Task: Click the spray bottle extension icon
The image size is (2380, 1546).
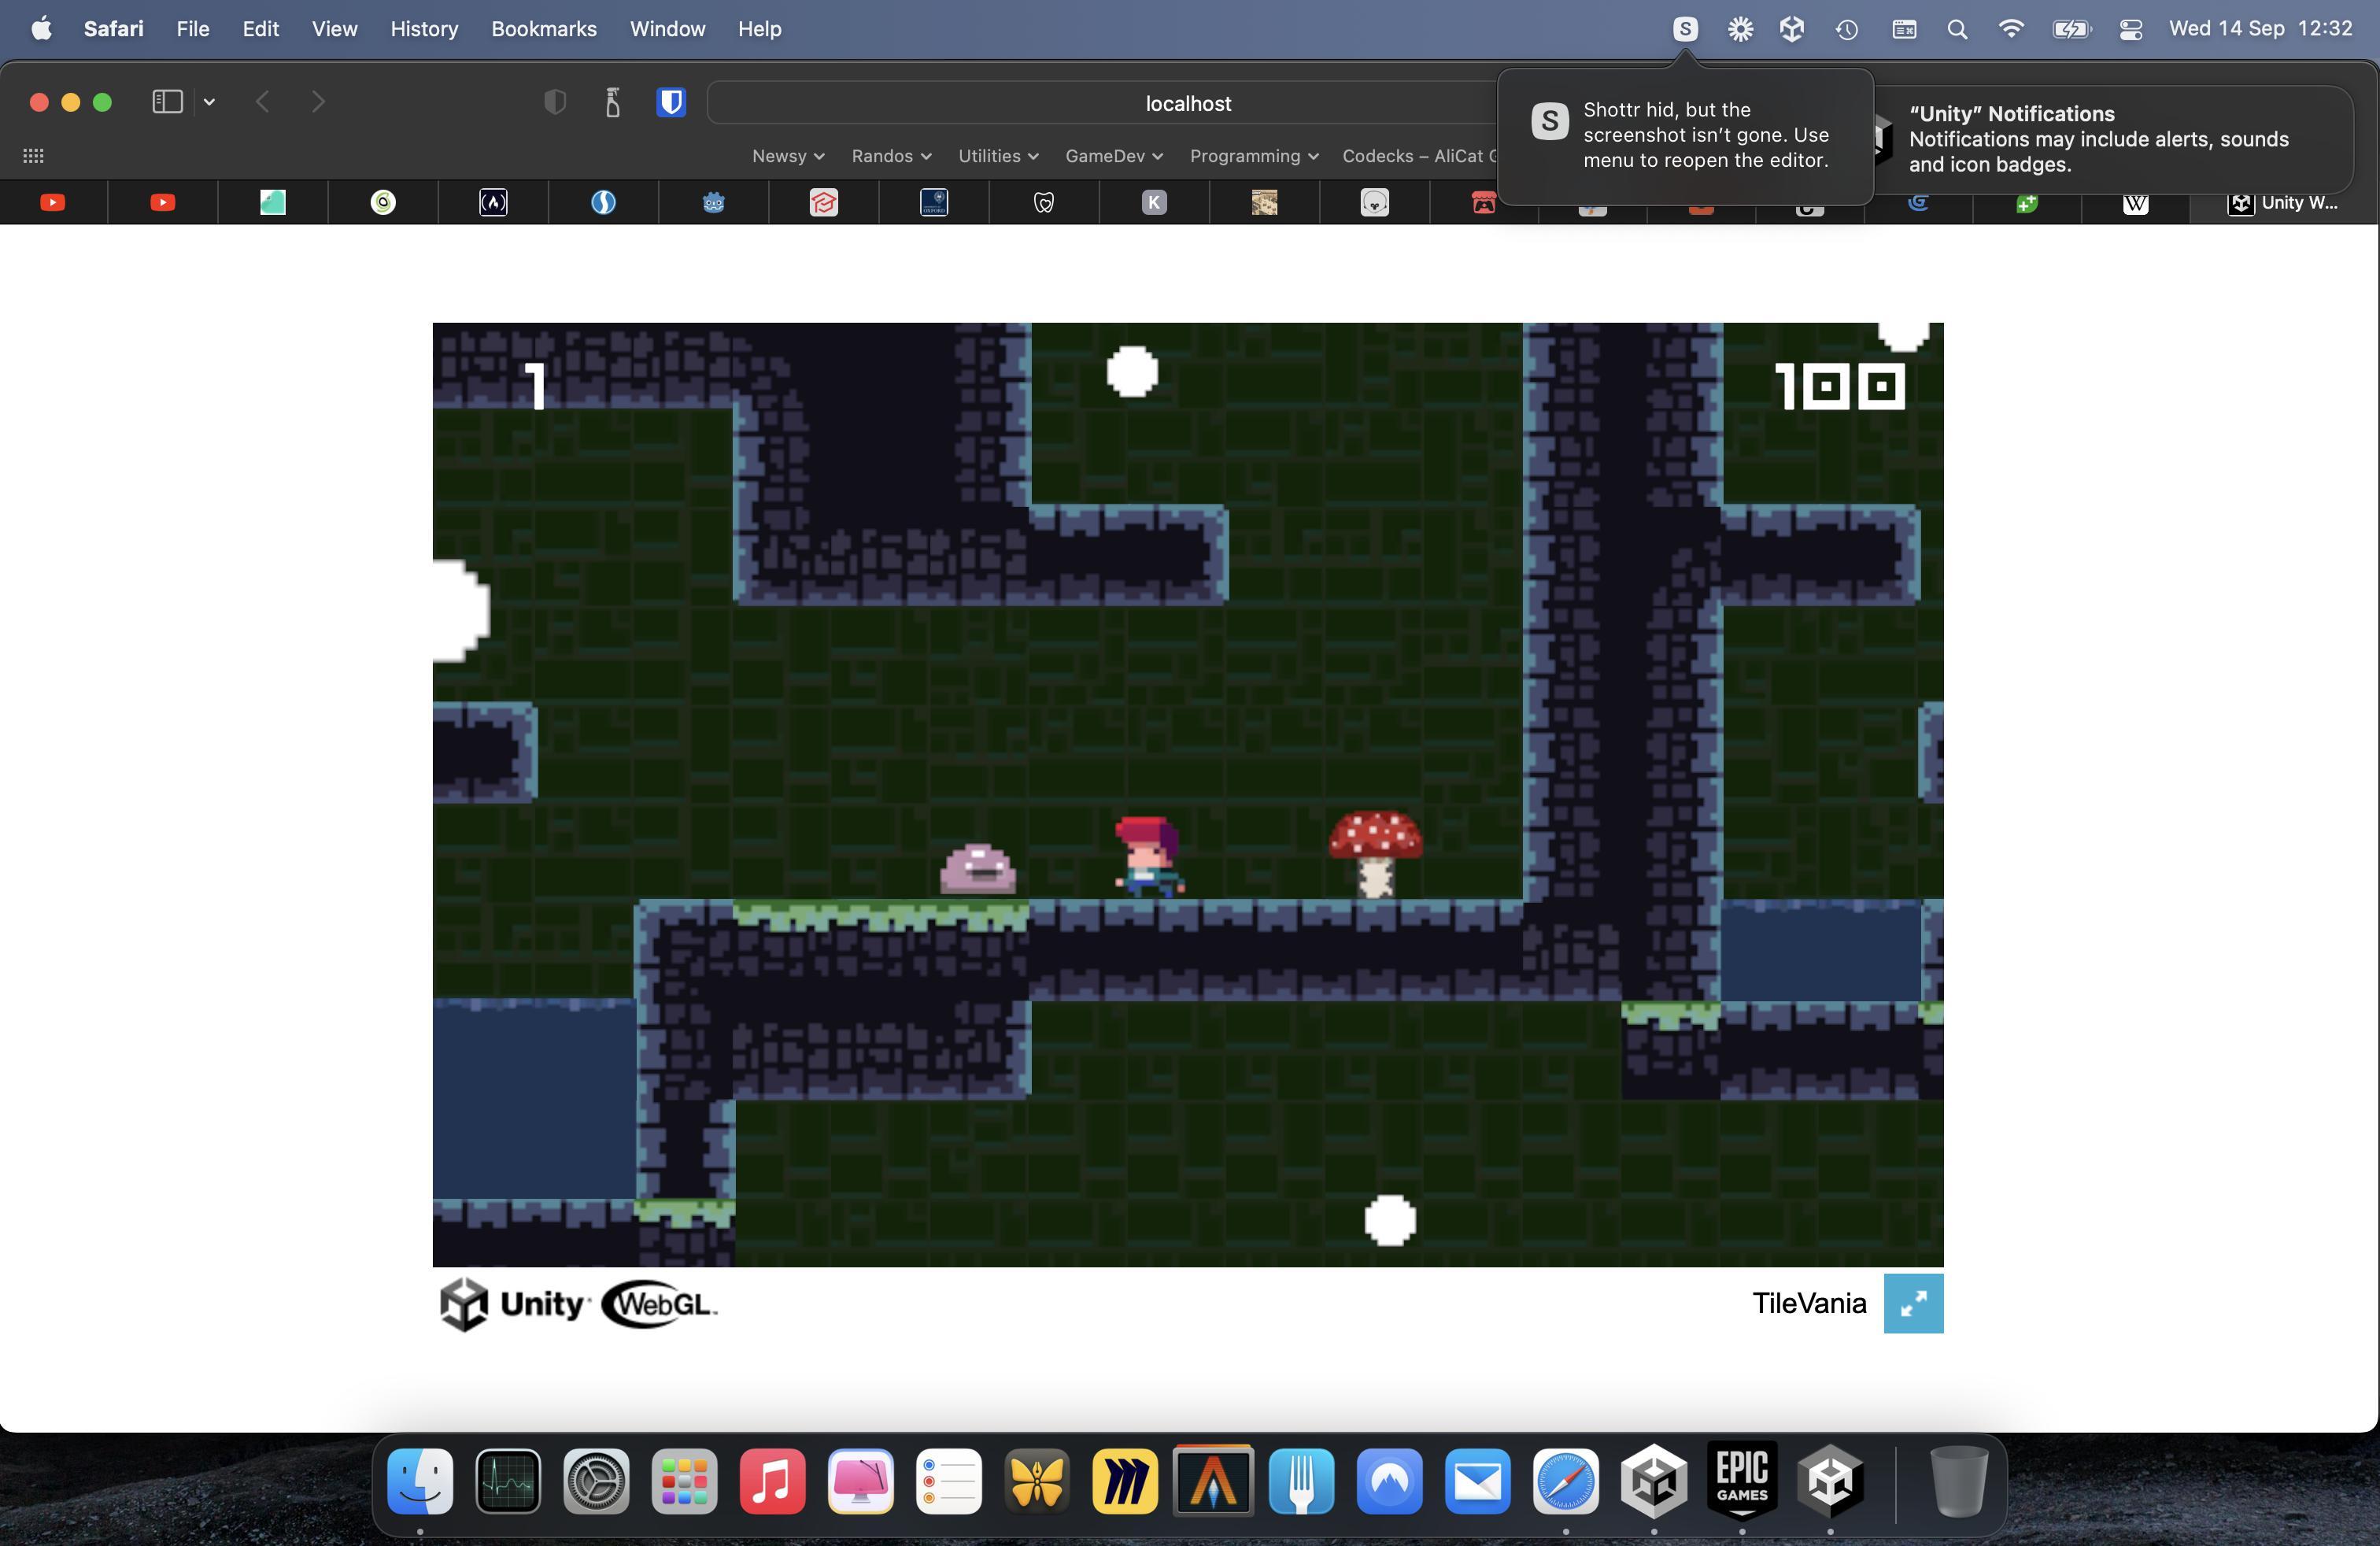Action: pyautogui.click(x=613, y=102)
